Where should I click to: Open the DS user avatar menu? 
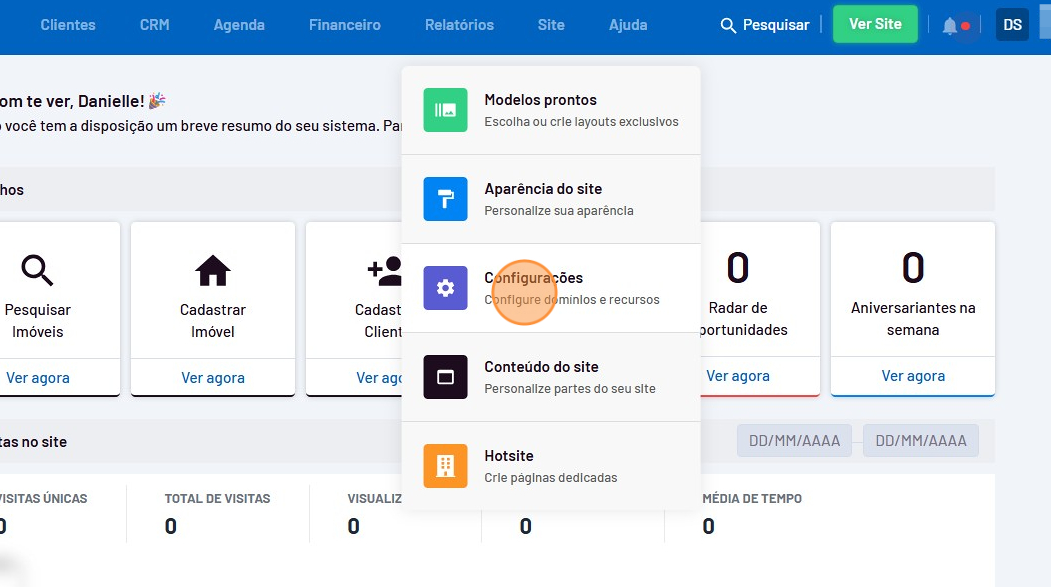[1012, 25]
